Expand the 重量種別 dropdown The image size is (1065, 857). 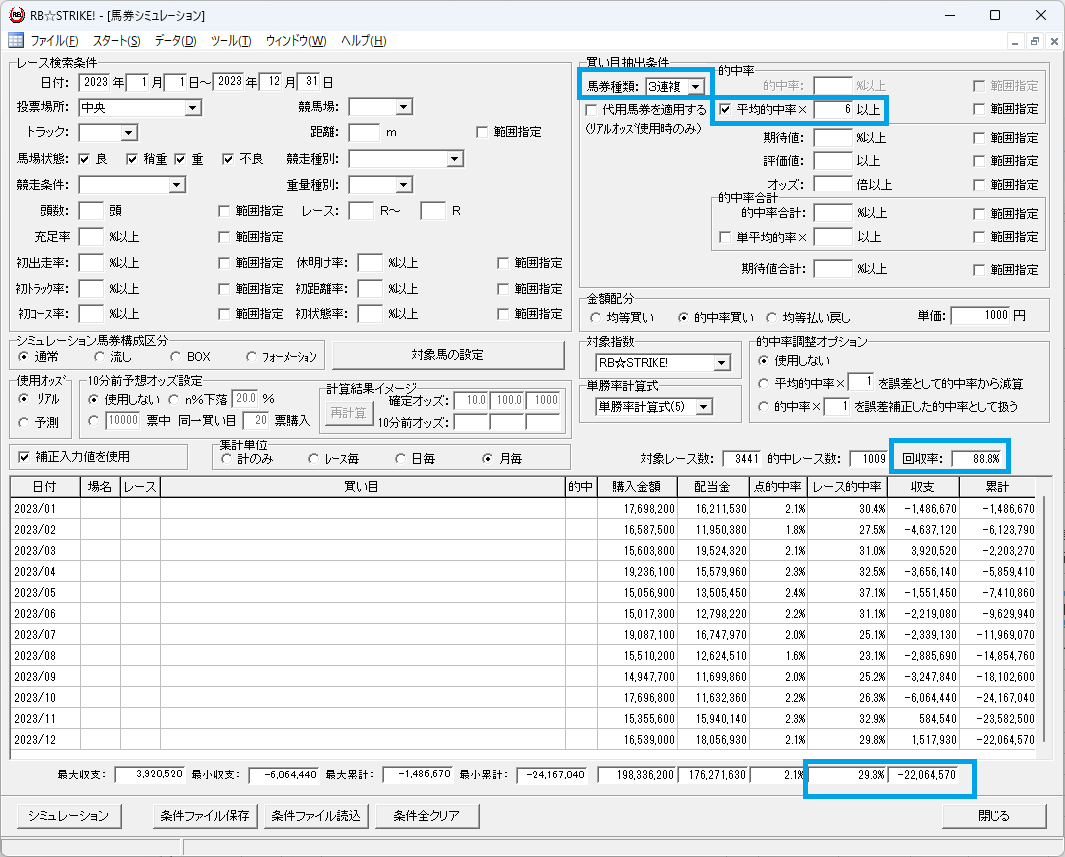404,185
